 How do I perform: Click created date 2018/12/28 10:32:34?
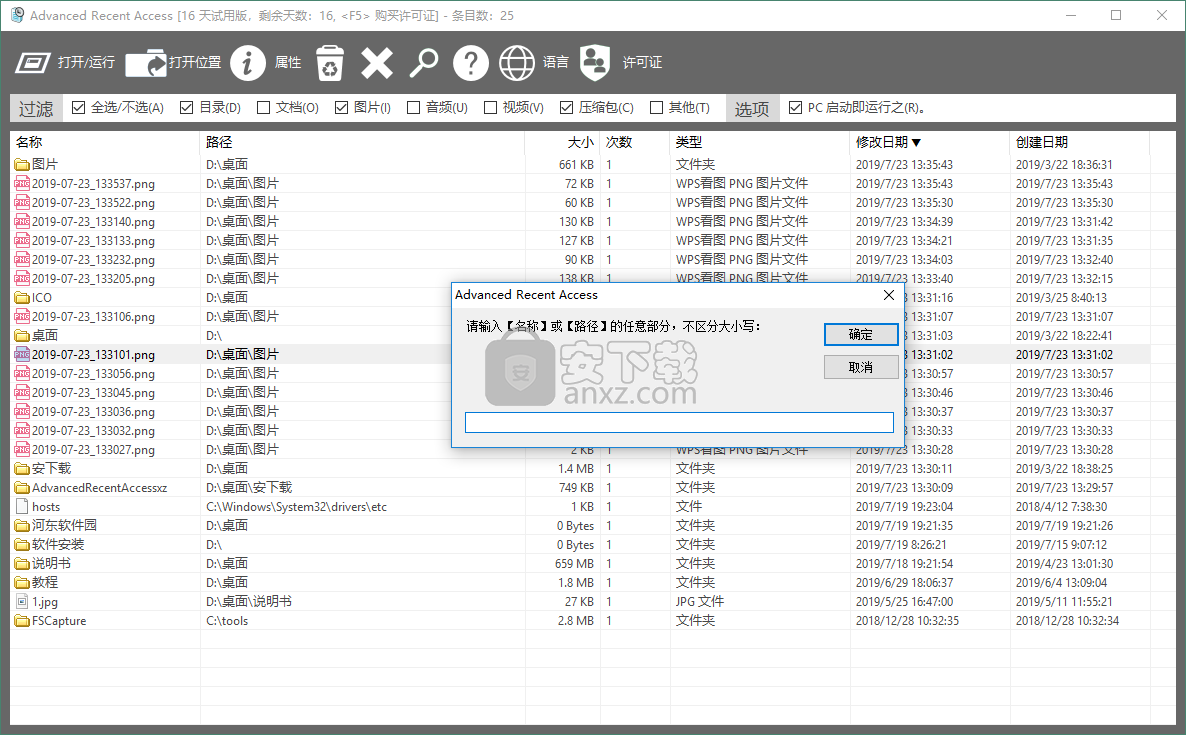[1067, 621]
